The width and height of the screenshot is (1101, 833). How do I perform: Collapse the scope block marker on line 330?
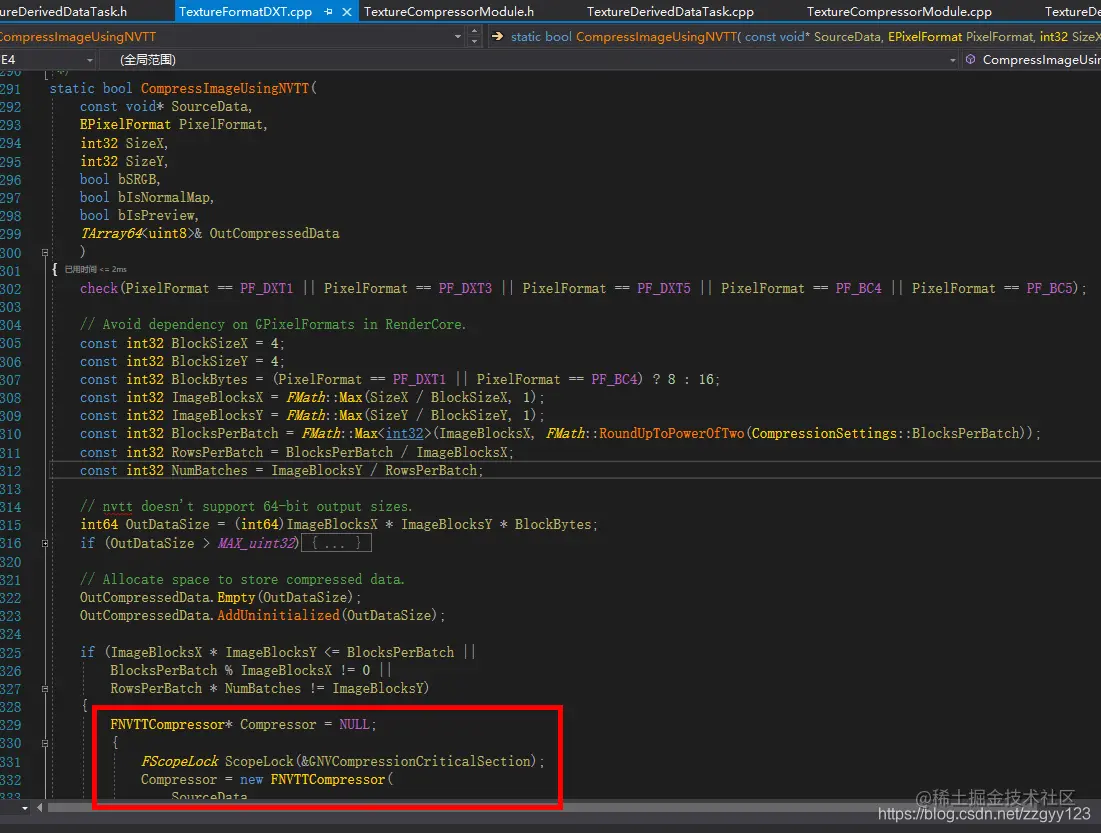click(45, 743)
